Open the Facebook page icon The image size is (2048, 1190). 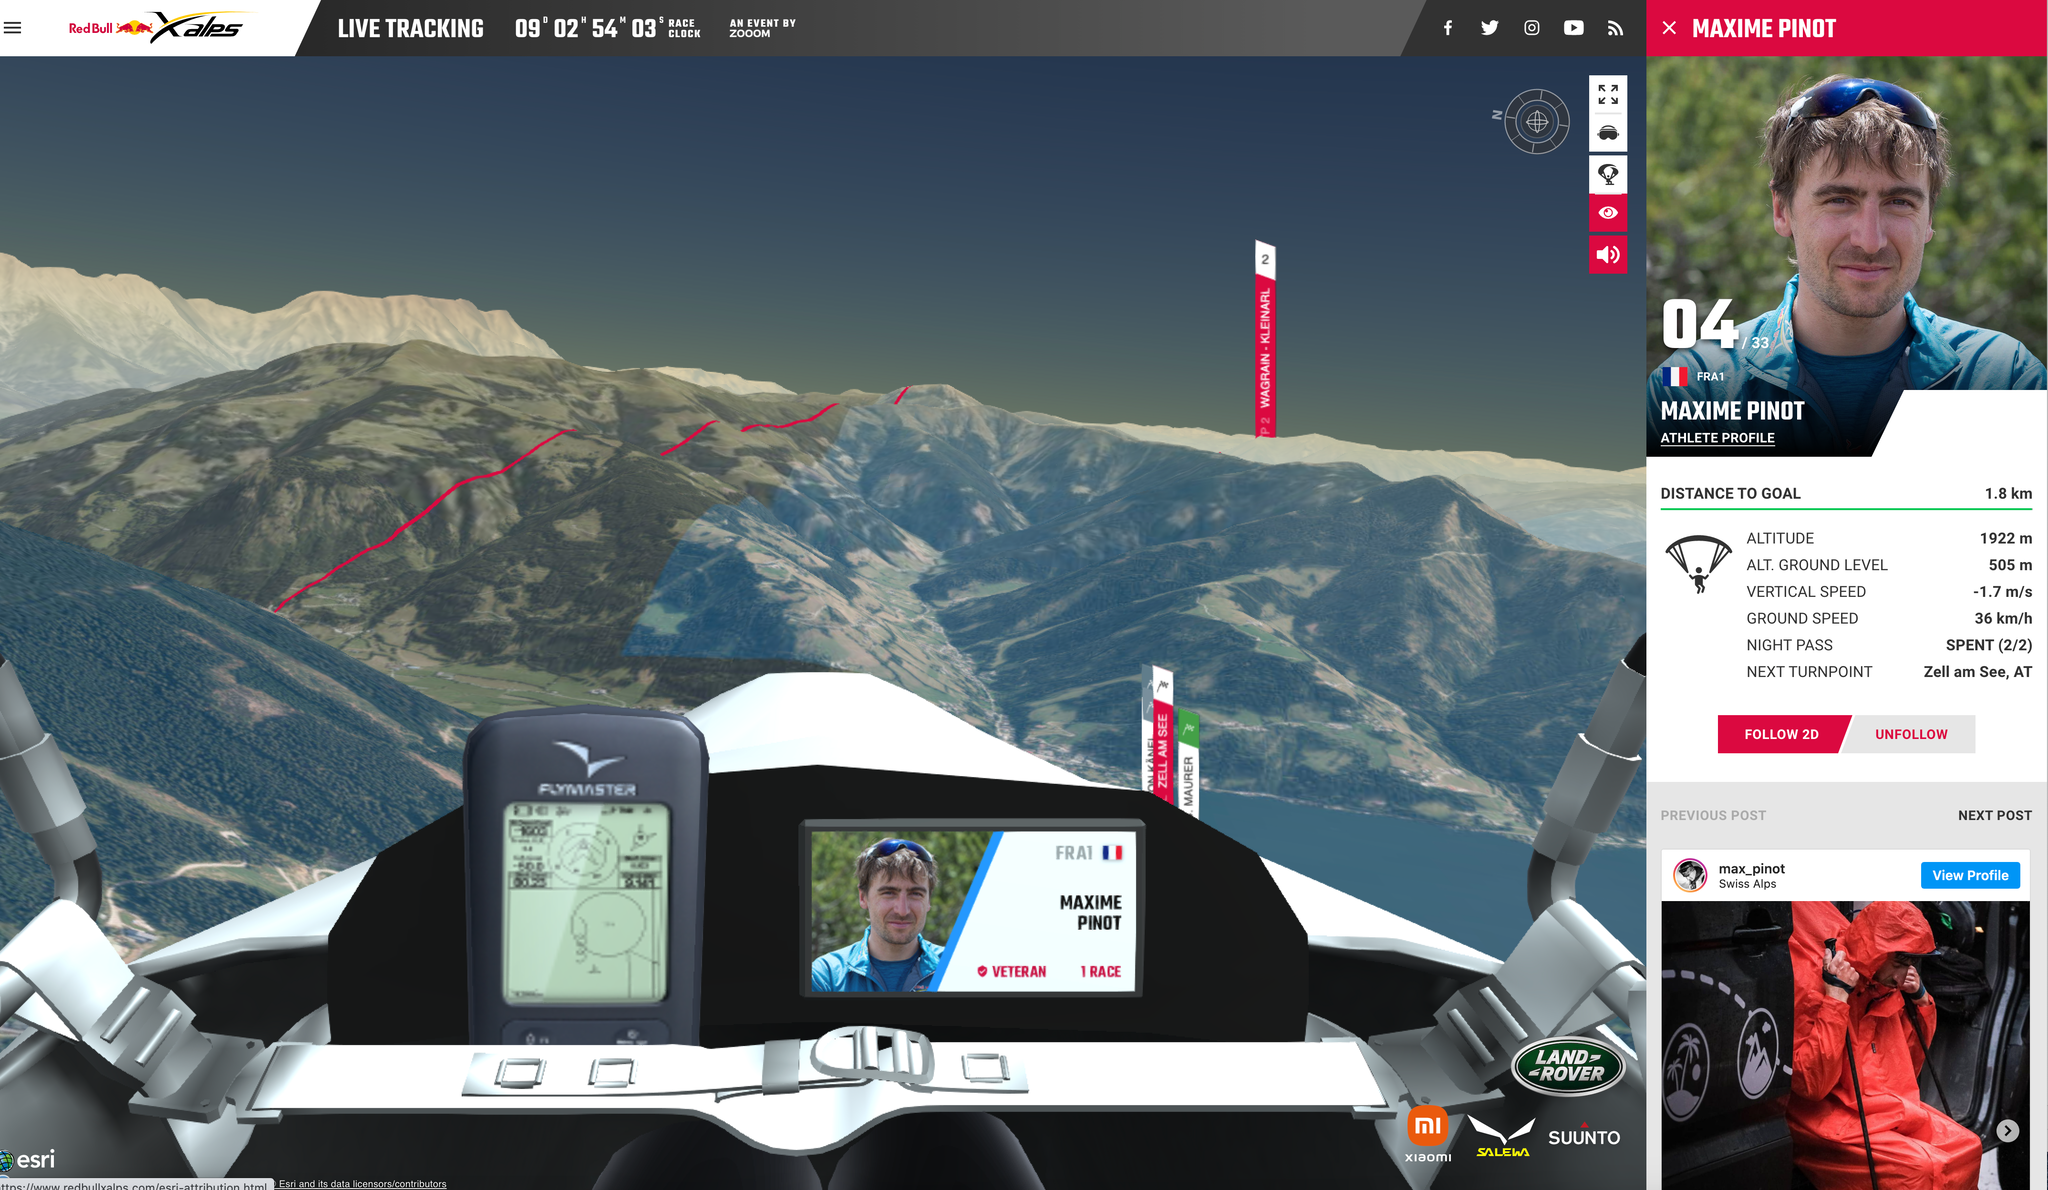pyautogui.click(x=1447, y=28)
